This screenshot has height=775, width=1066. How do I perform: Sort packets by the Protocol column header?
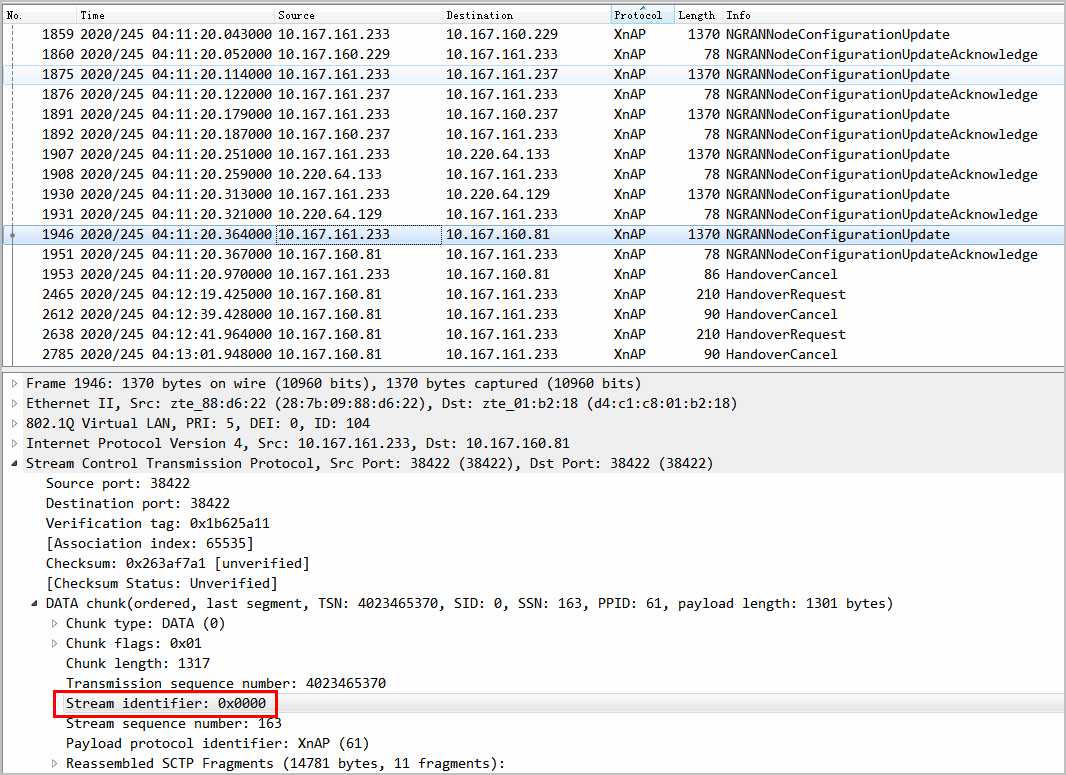coord(638,15)
